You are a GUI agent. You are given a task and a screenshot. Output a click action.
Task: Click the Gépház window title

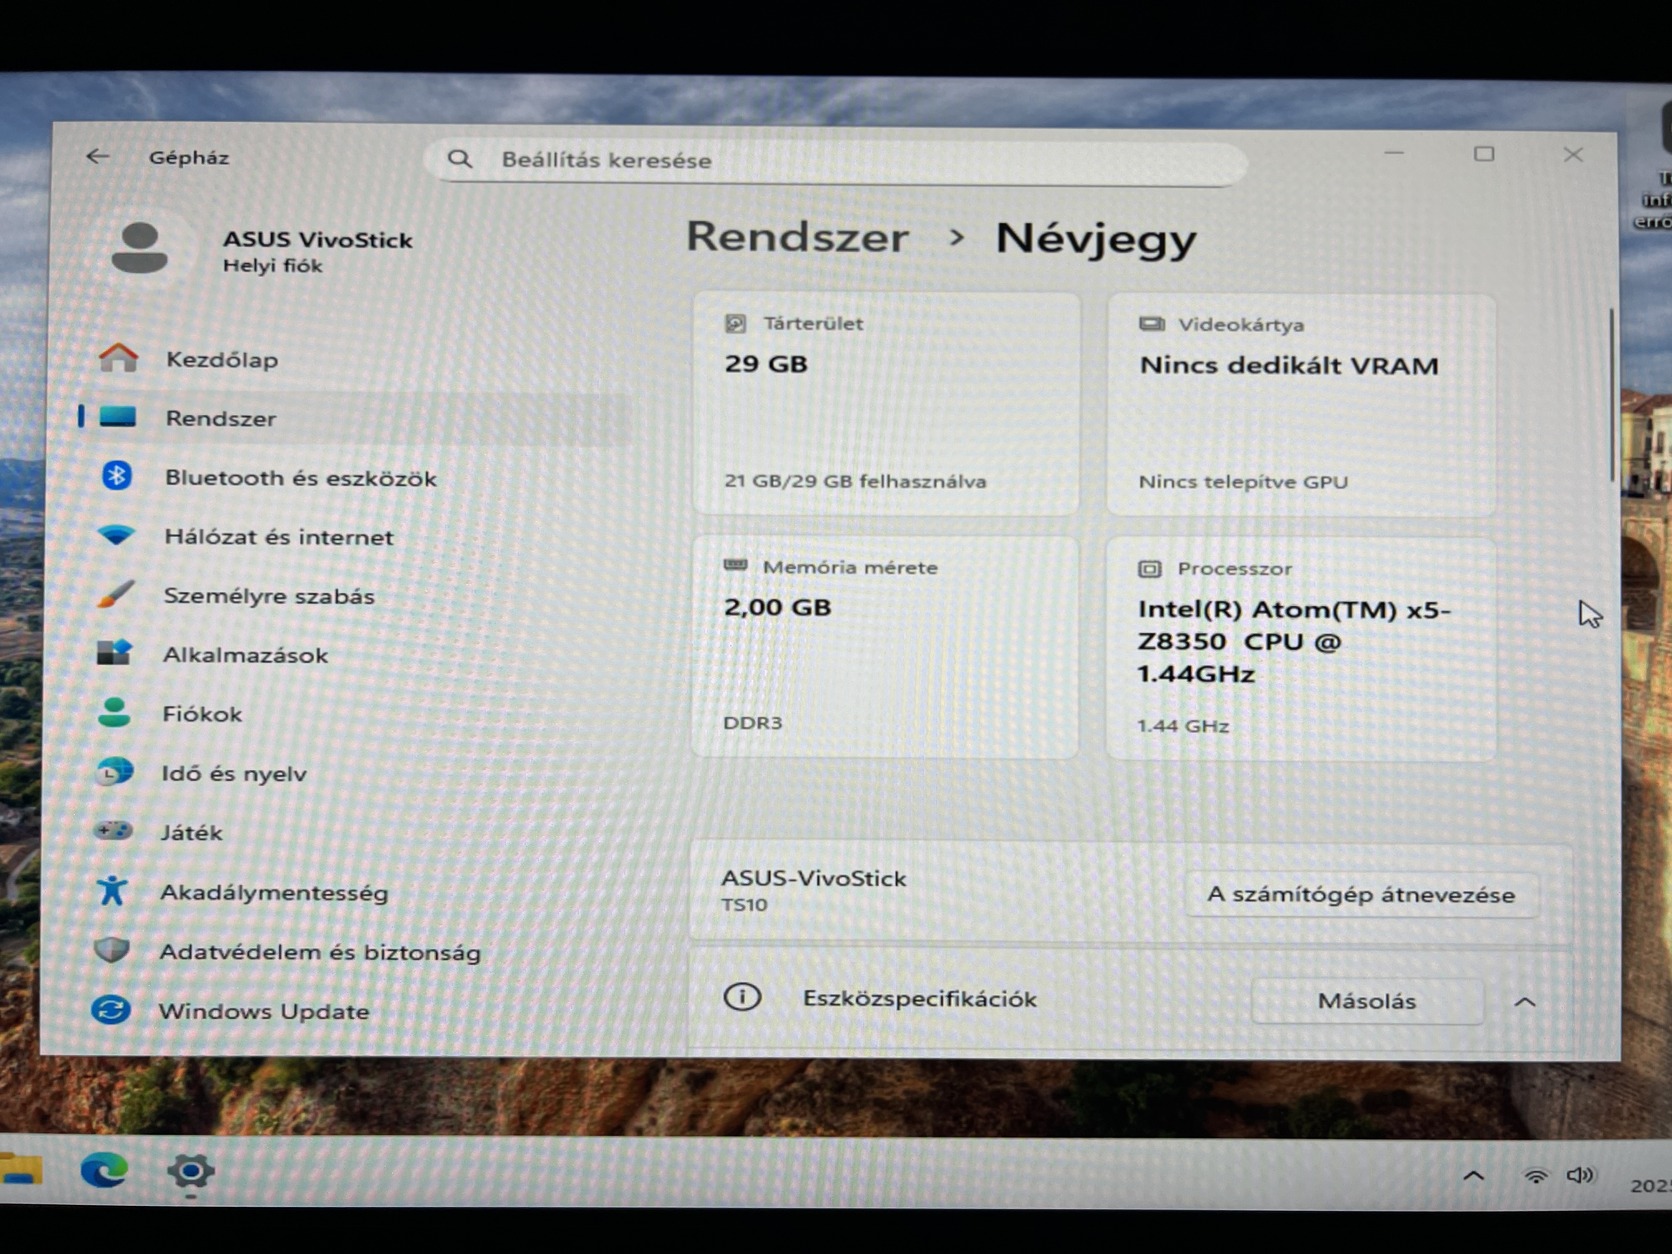click(189, 157)
